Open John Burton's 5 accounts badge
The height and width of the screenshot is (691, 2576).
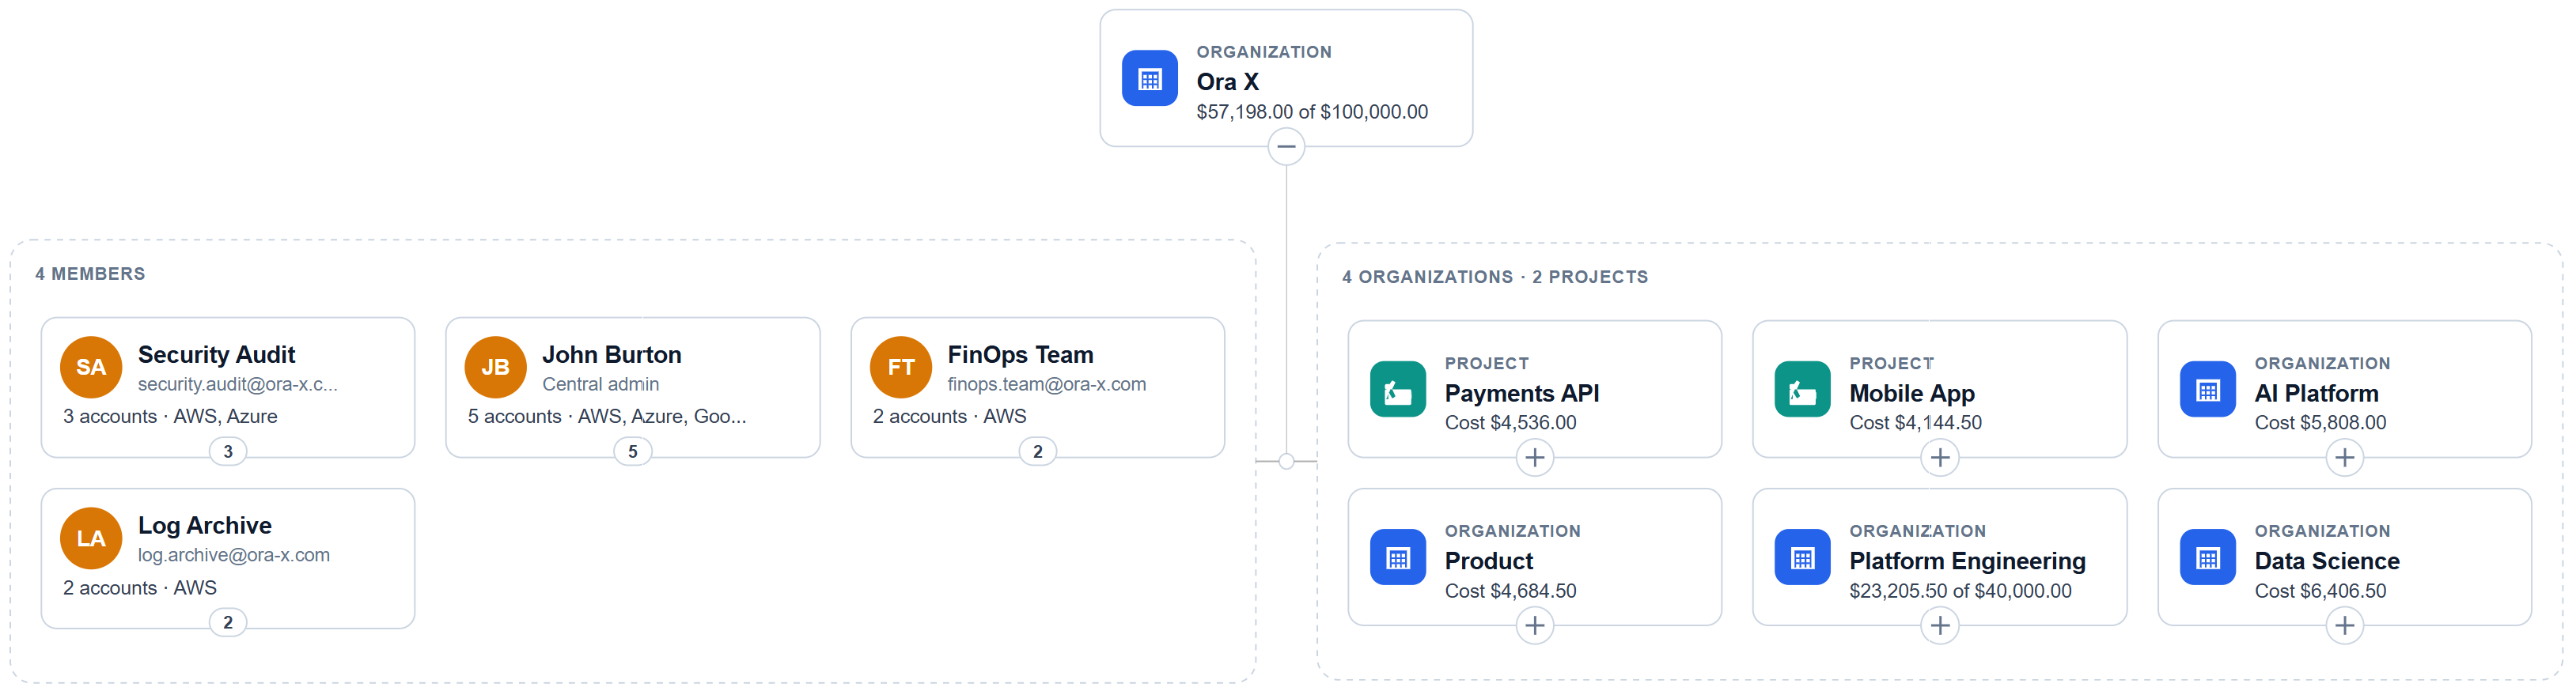click(x=632, y=452)
